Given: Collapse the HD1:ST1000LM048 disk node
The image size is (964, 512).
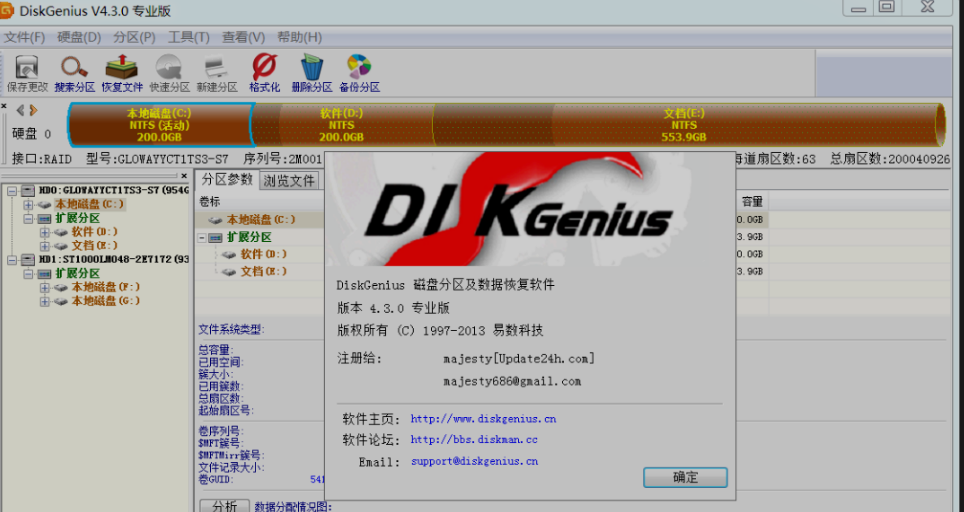Looking at the screenshot, I should click(x=12, y=260).
